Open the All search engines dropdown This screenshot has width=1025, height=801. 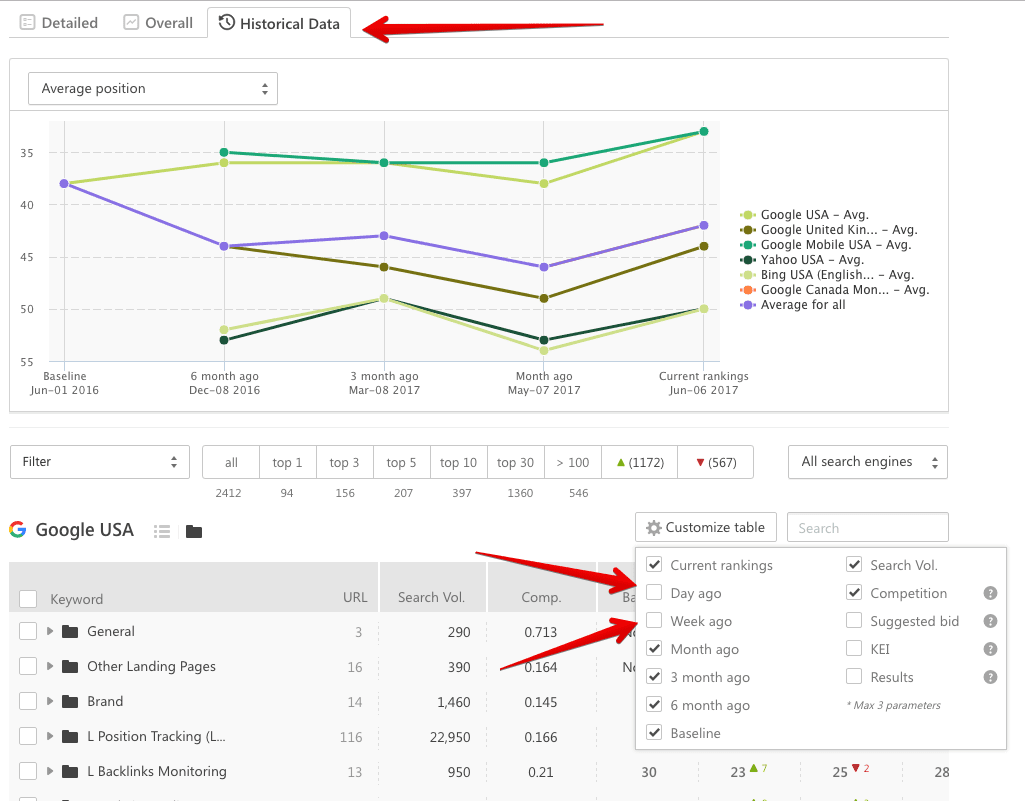(x=868, y=462)
